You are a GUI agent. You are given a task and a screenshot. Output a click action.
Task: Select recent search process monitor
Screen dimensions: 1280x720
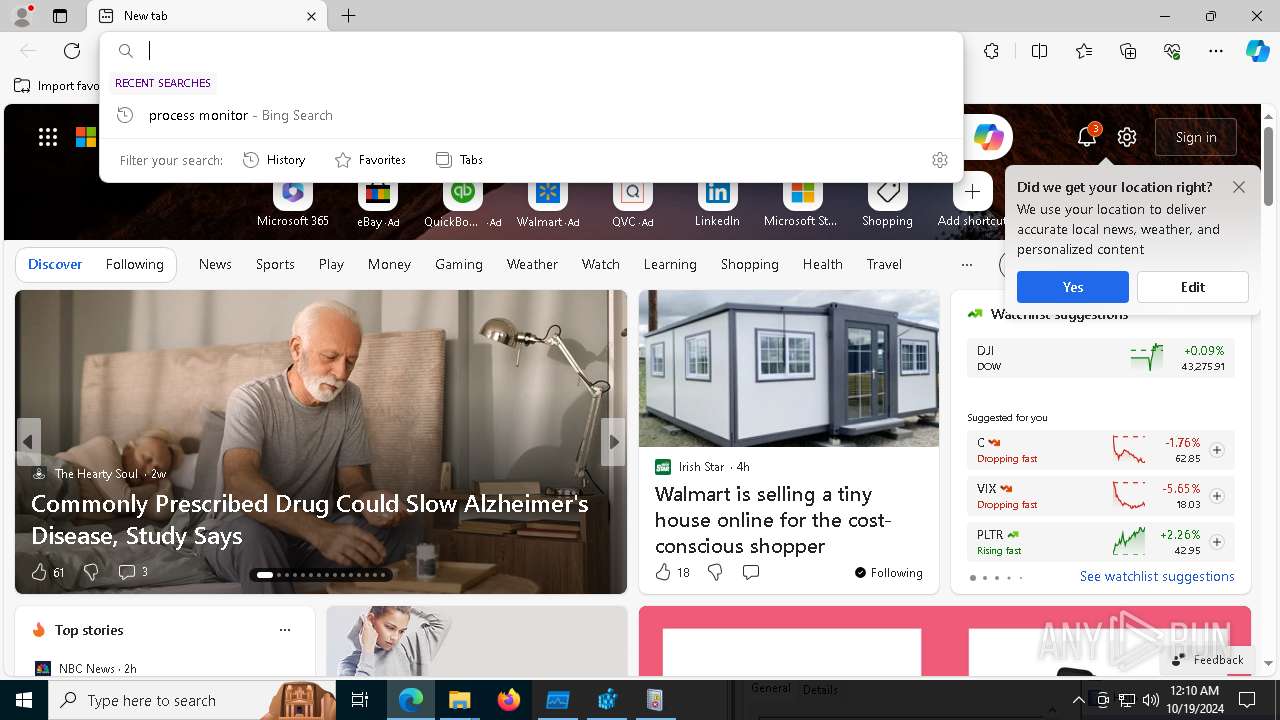tap(531, 115)
